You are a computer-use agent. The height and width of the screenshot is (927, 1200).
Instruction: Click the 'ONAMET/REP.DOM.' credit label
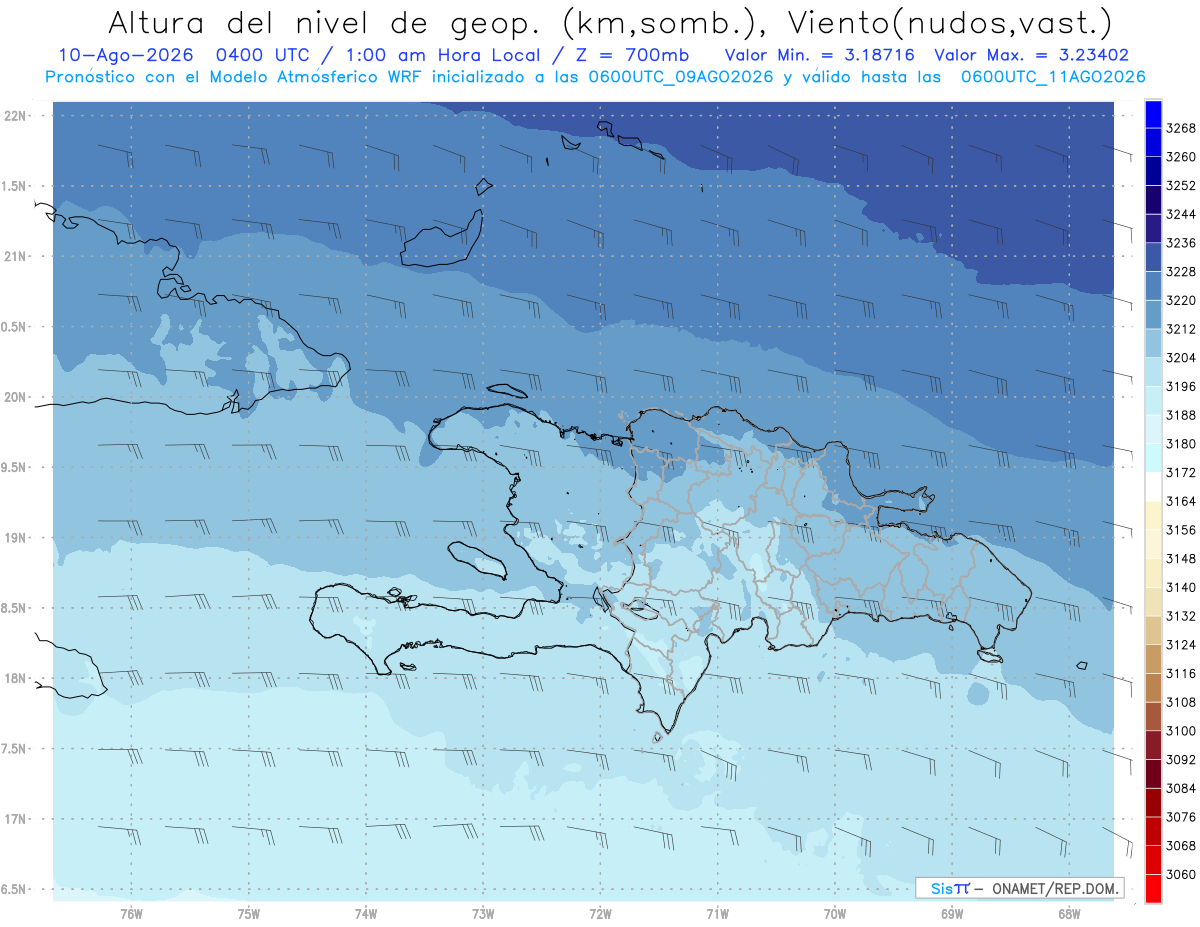tap(1055, 888)
